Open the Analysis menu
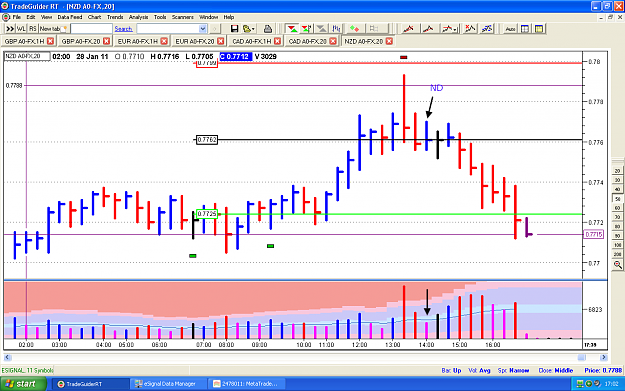Viewport: 625px width, 391px height. pyautogui.click(x=138, y=17)
